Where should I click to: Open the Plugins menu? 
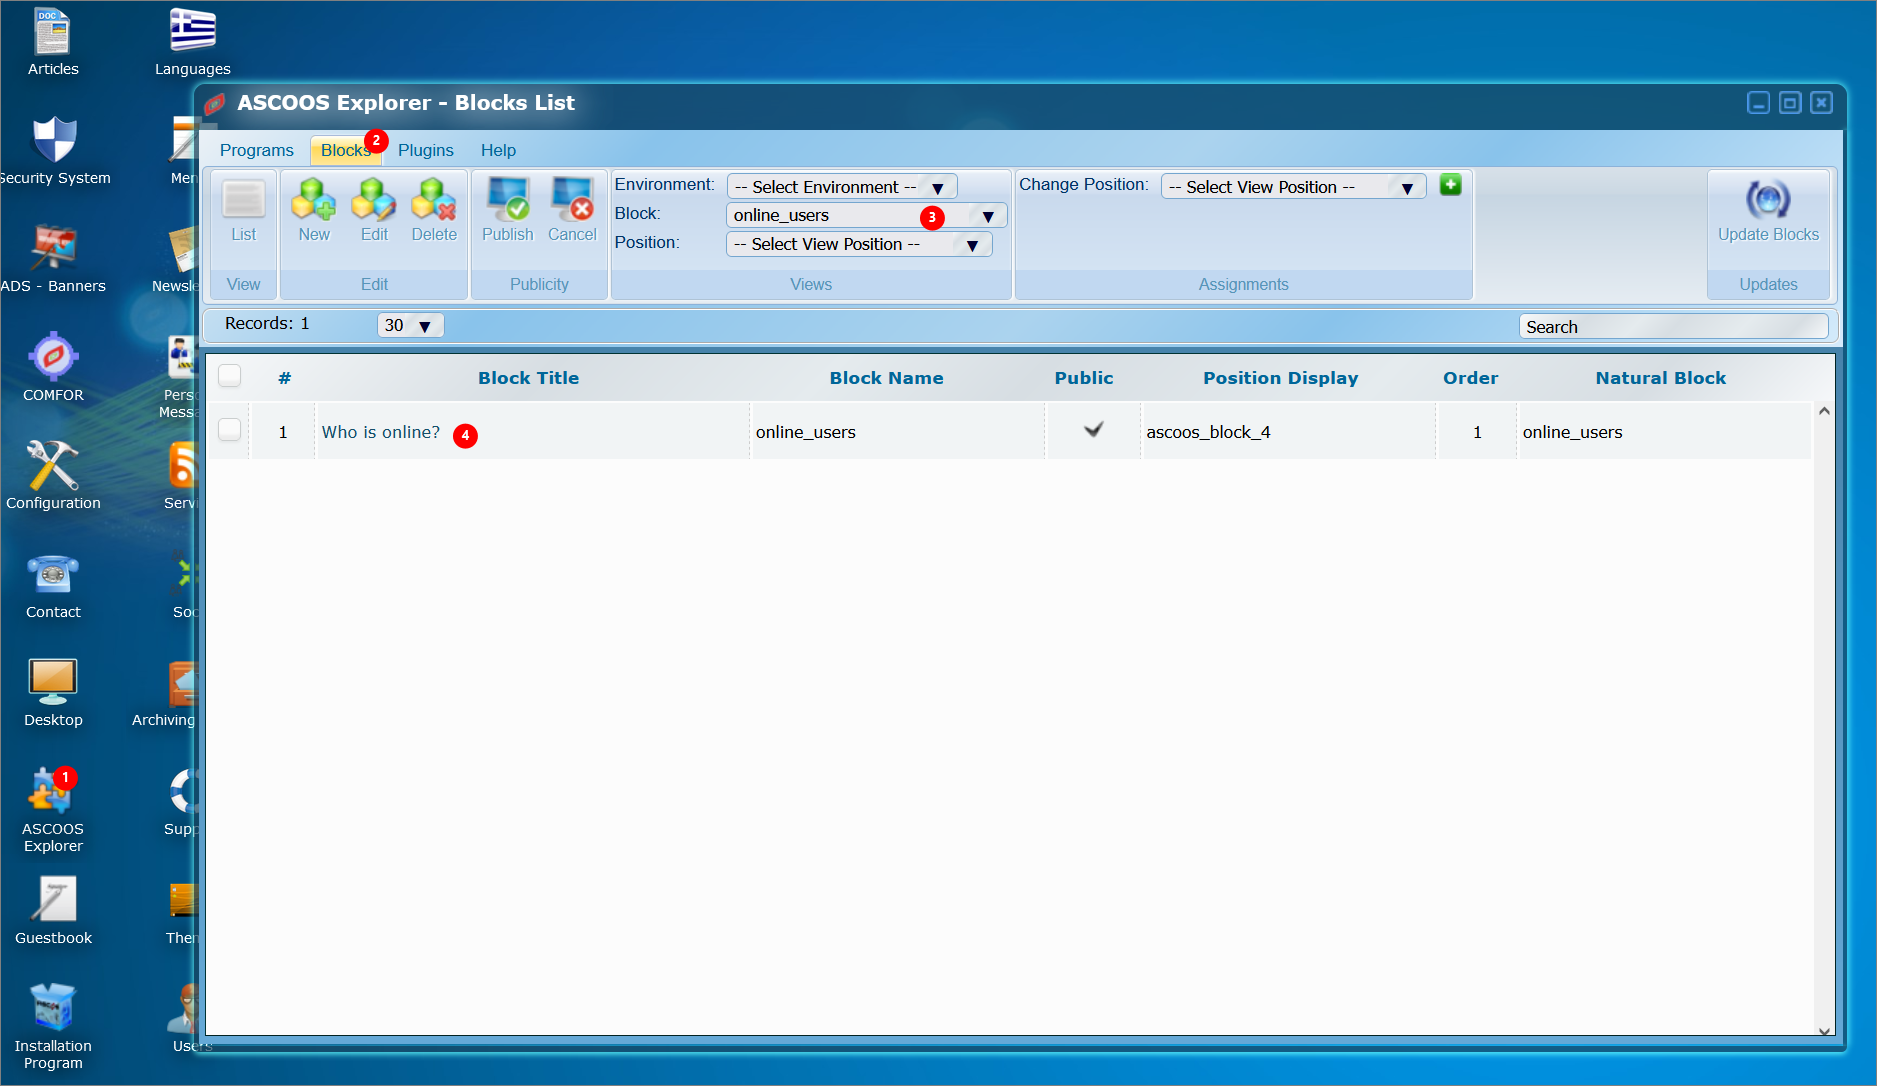(x=426, y=150)
